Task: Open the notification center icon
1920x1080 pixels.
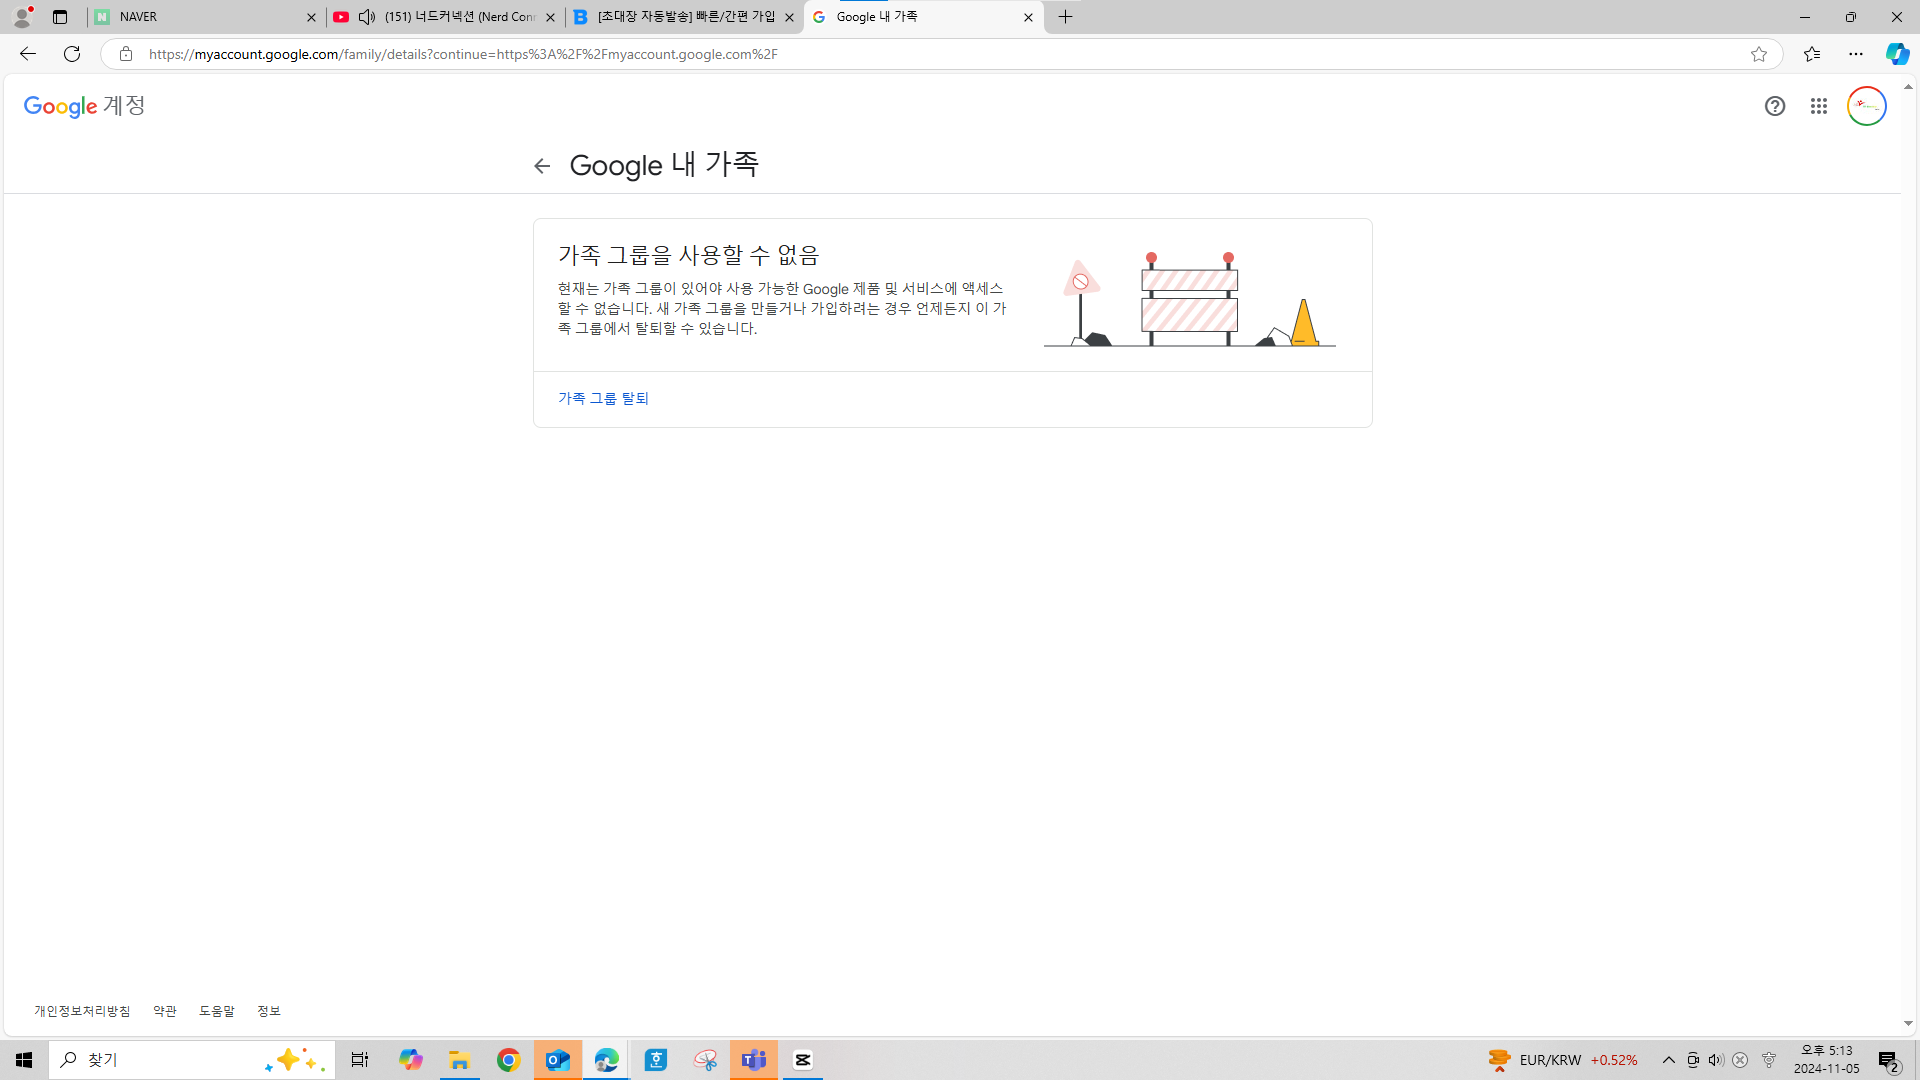Action: pos(1889,1061)
